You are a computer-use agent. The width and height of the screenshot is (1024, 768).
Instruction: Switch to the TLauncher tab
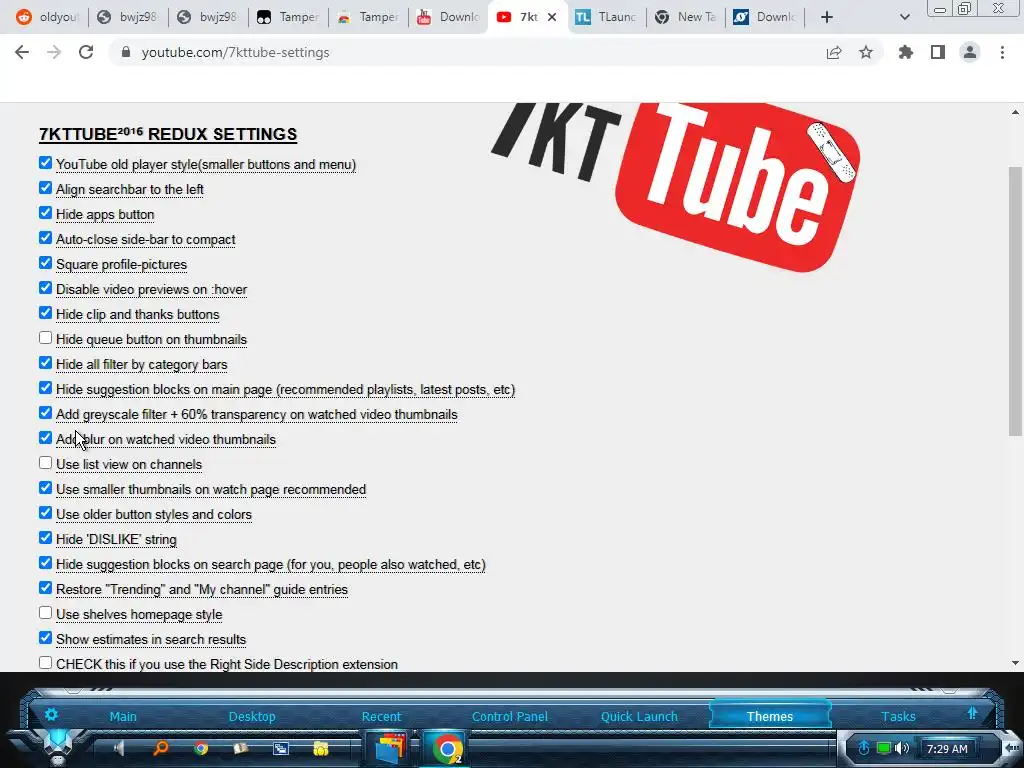pyautogui.click(x=605, y=17)
